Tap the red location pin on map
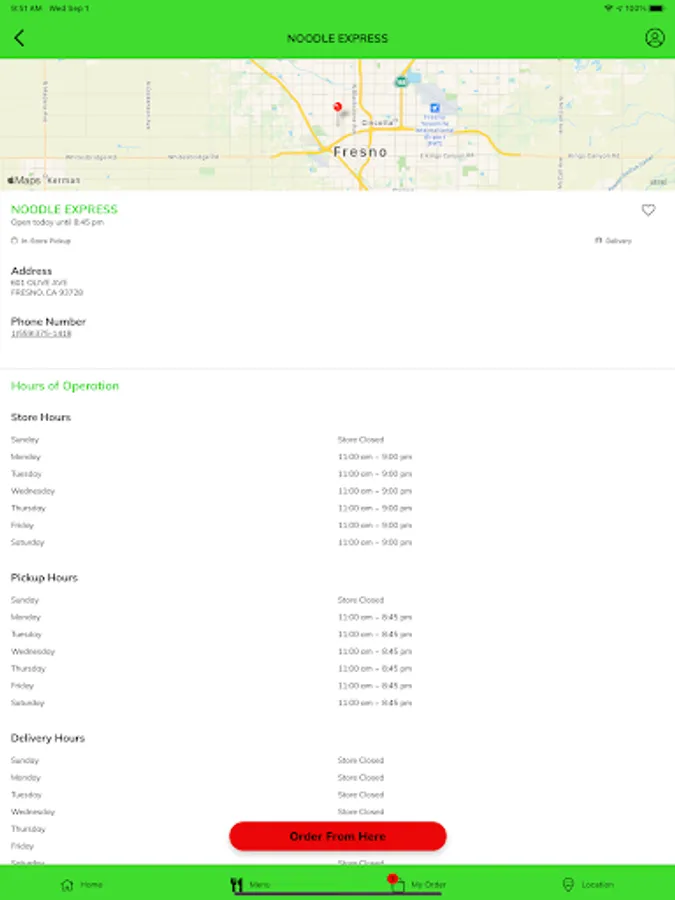Image resolution: width=675 pixels, height=900 pixels. 338,107
